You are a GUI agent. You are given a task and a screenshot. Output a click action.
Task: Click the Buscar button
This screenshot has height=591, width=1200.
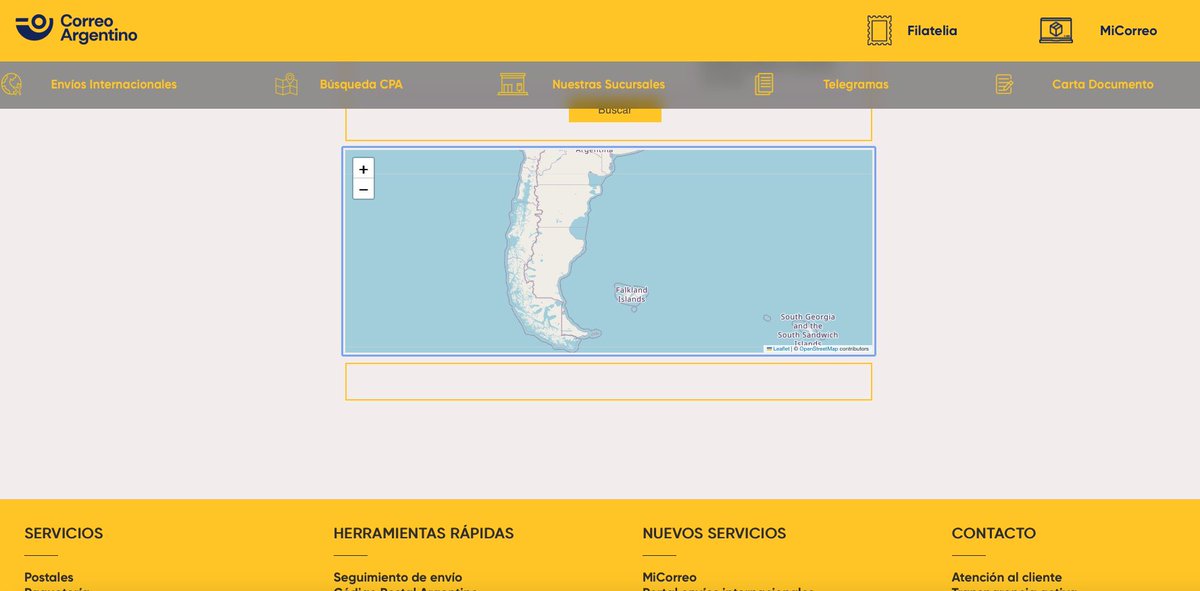[x=615, y=112]
